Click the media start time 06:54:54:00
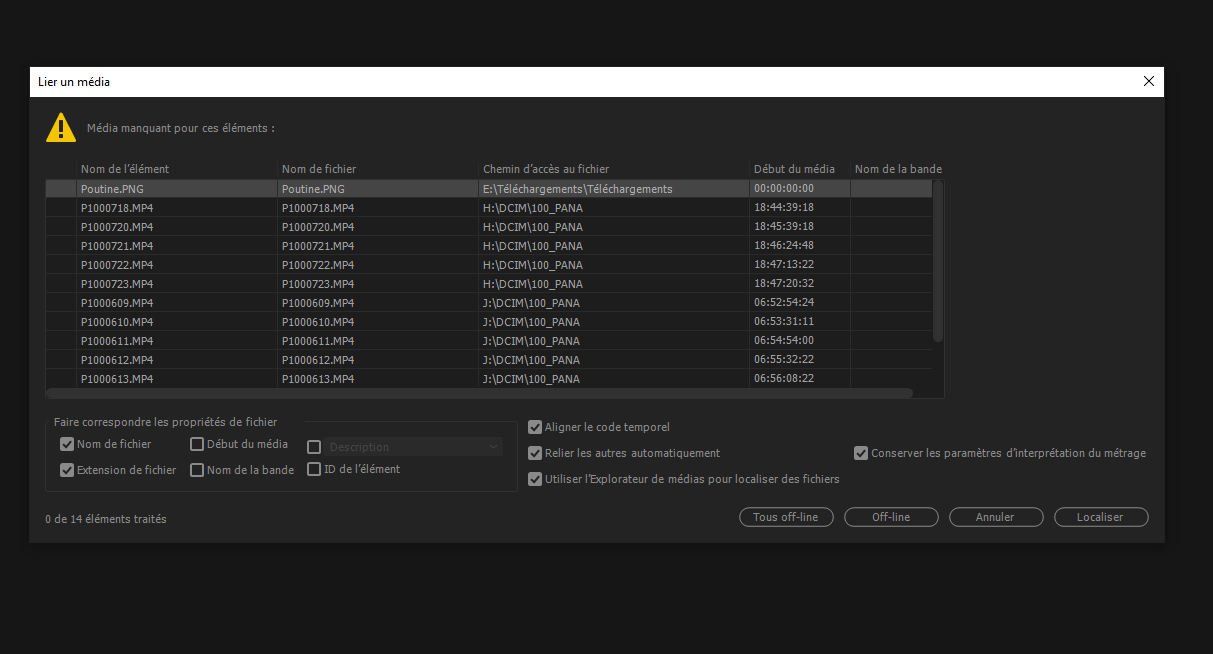The width and height of the screenshot is (1213, 654). 784,341
